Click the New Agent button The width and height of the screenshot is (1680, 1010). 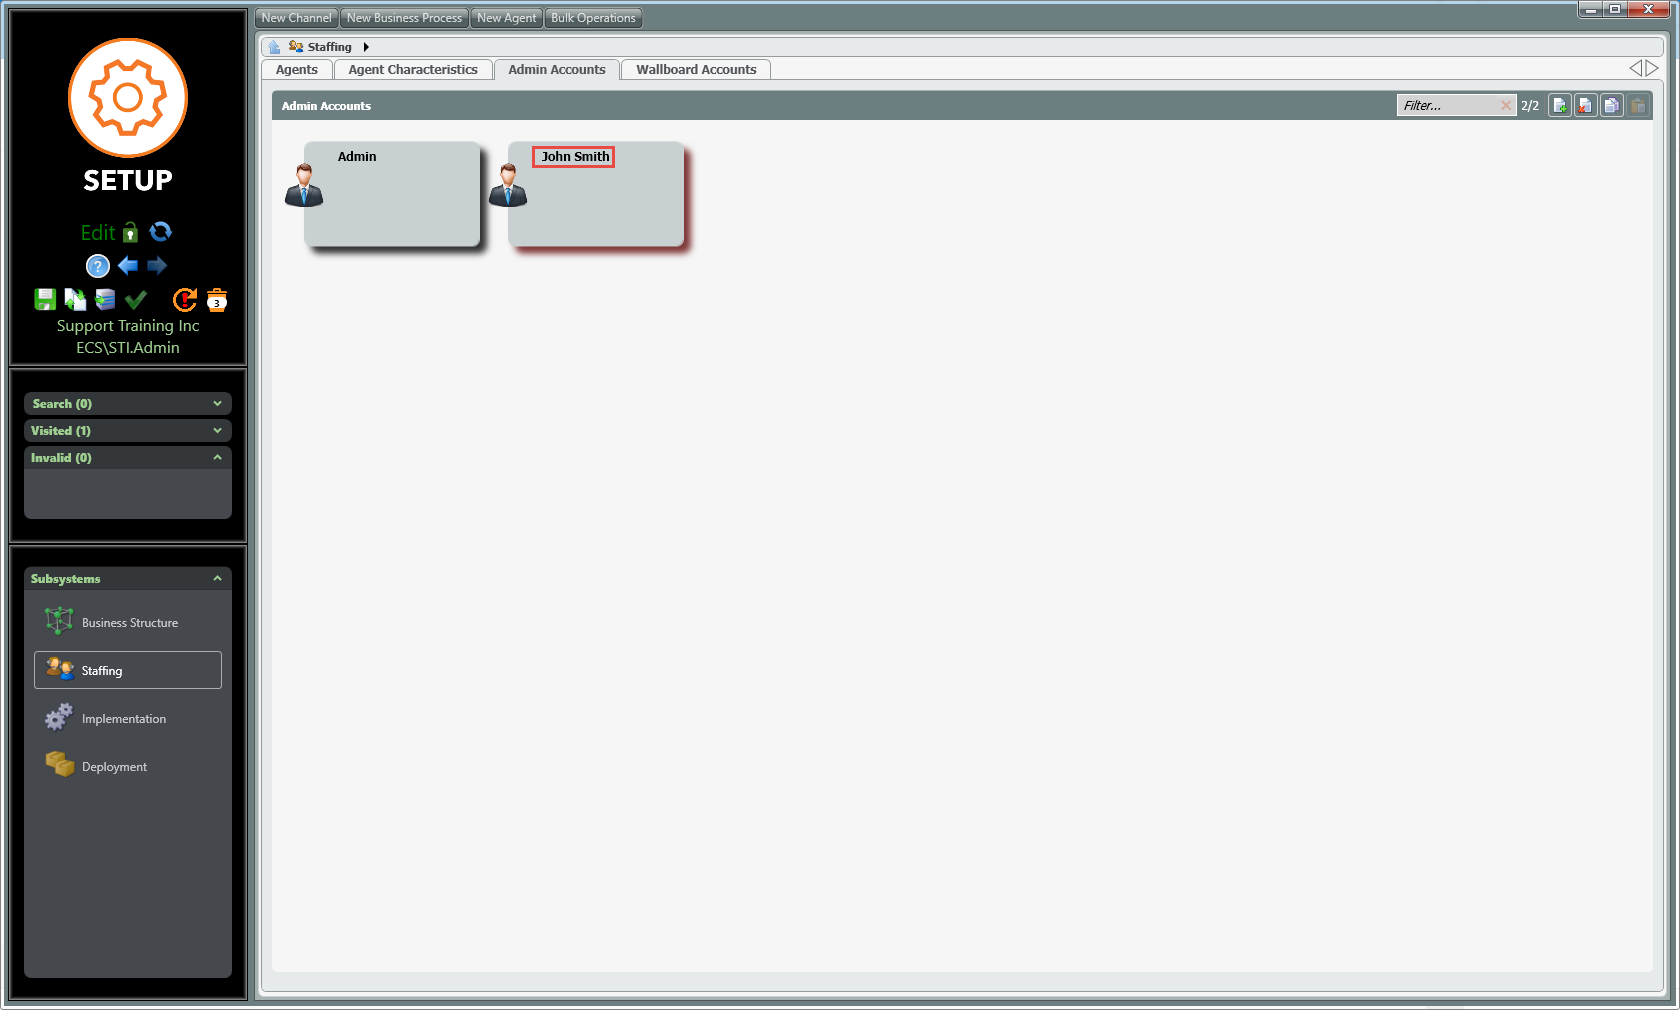point(506,18)
